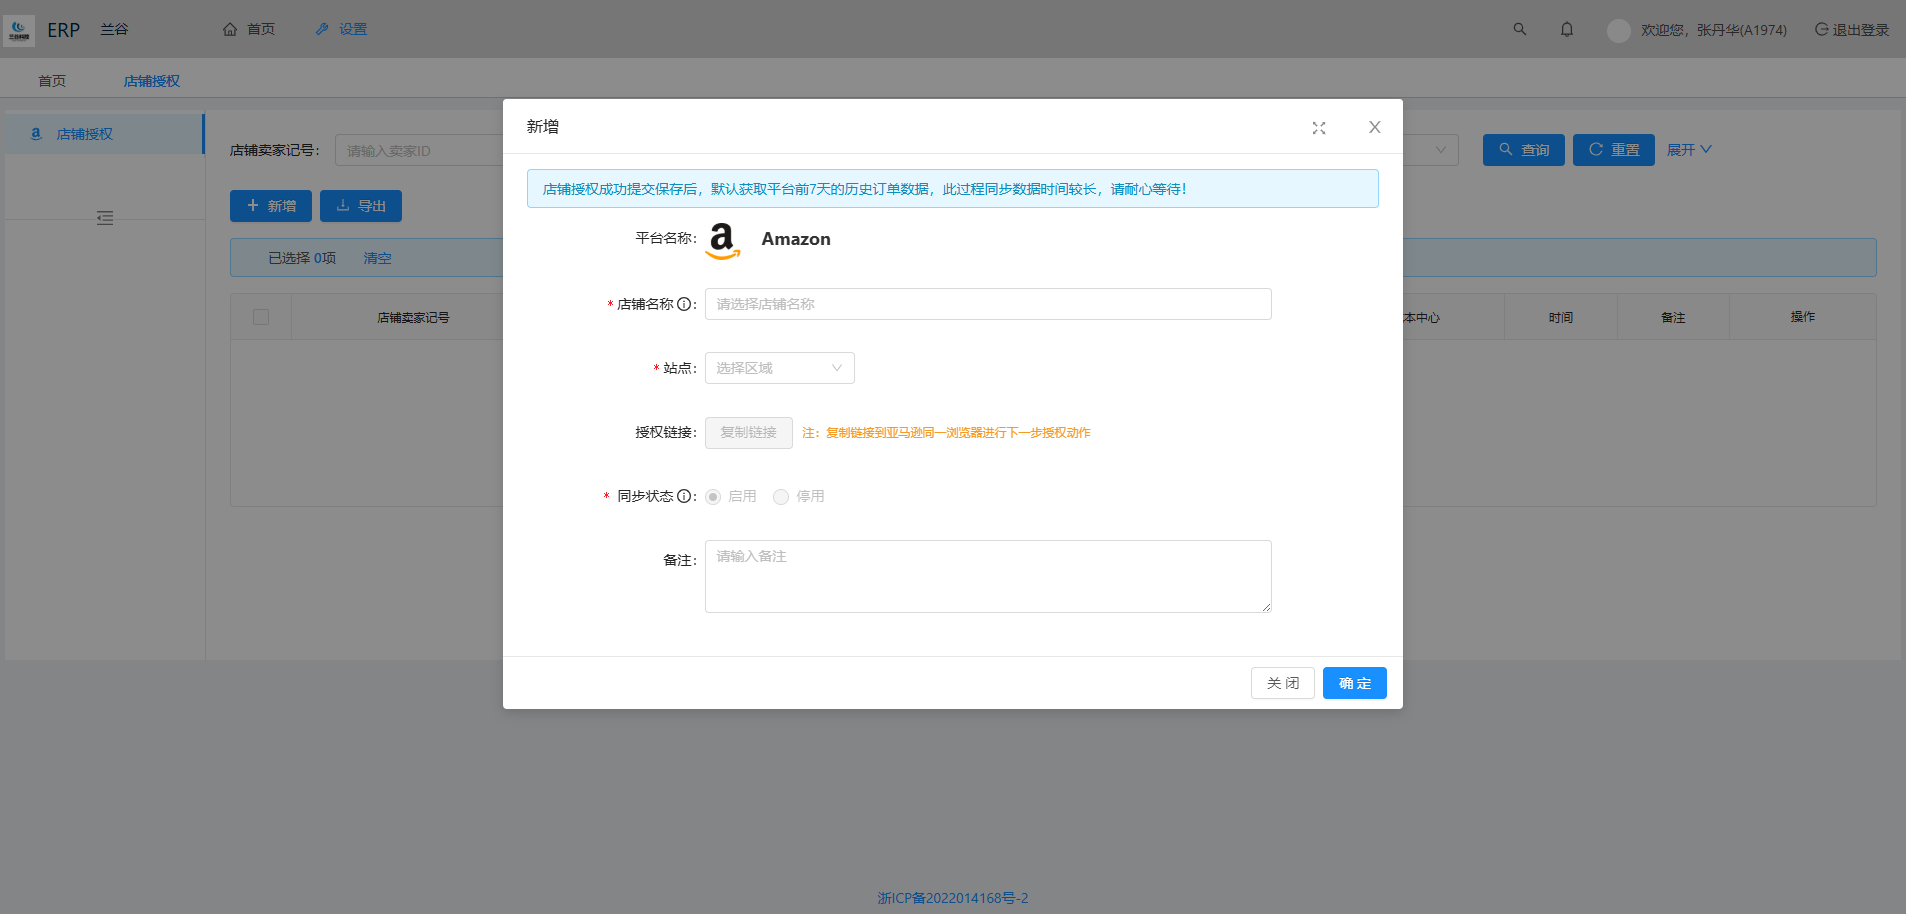Click the info icon beside 店铺名称
The image size is (1906, 914).
684,304
